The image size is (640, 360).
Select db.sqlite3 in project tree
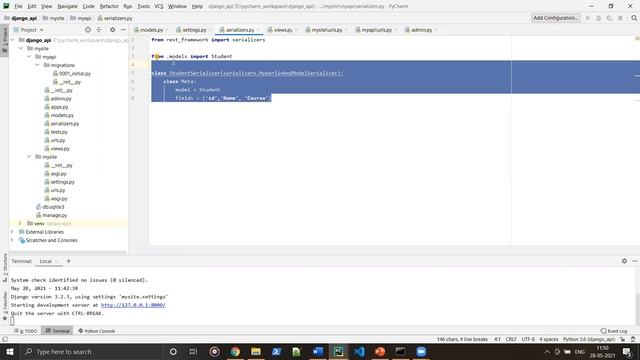(53, 207)
